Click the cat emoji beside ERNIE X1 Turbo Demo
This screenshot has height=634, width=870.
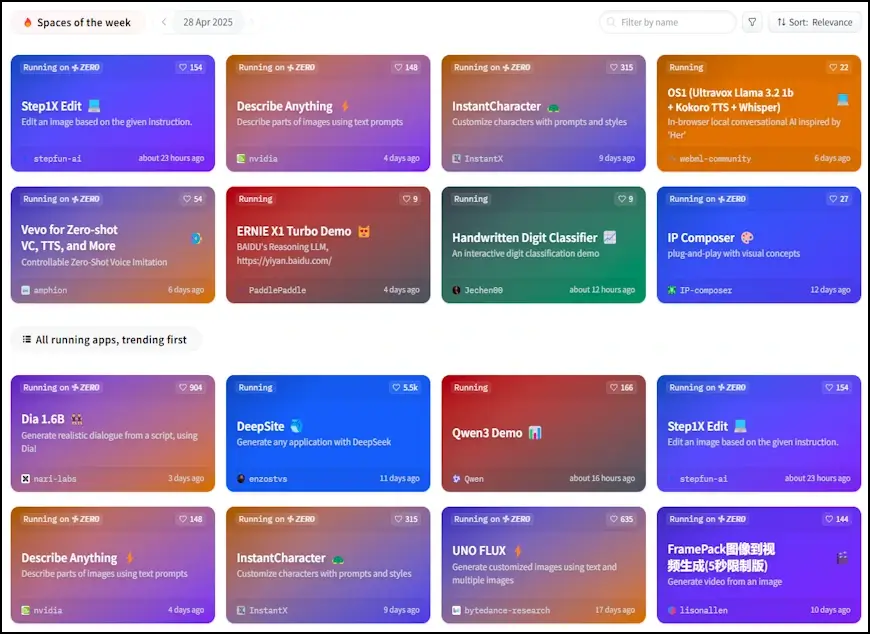pyautogui.click(x=363, y=231)
